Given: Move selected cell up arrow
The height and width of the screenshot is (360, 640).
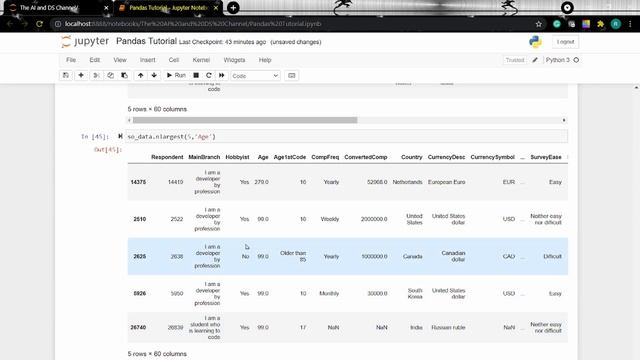Looking at the screenshot, I should pos(140,76).
